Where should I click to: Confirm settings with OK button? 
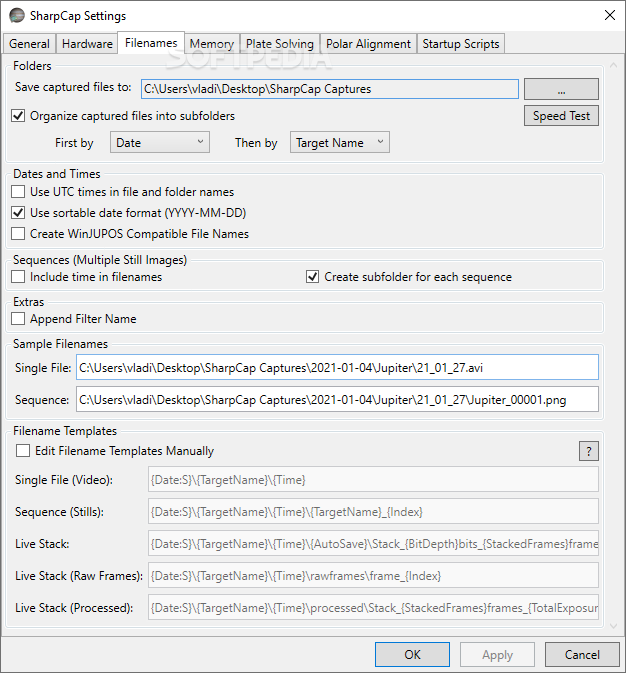click(x=412, y=655)
